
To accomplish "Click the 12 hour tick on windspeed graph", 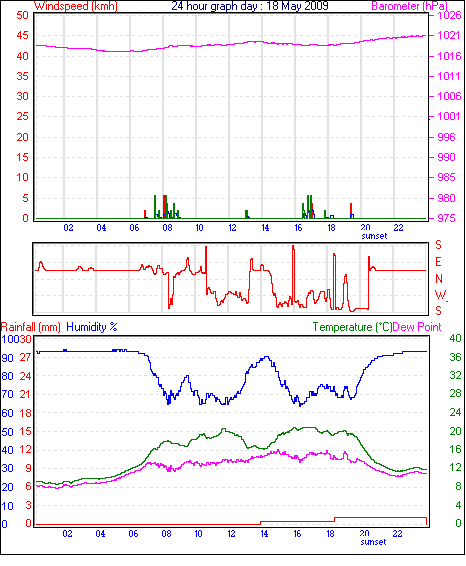I will tap(232, 228).
